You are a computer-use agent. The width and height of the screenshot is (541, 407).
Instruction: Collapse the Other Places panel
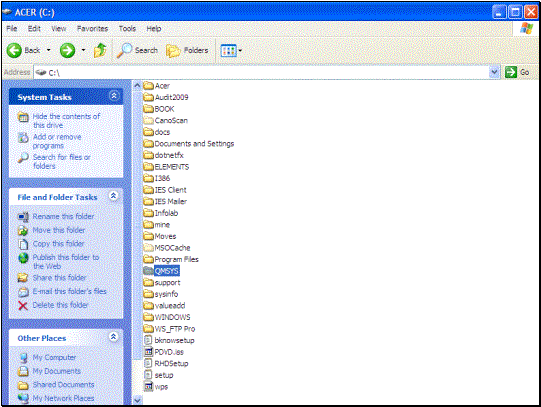(x=114, y=337)
